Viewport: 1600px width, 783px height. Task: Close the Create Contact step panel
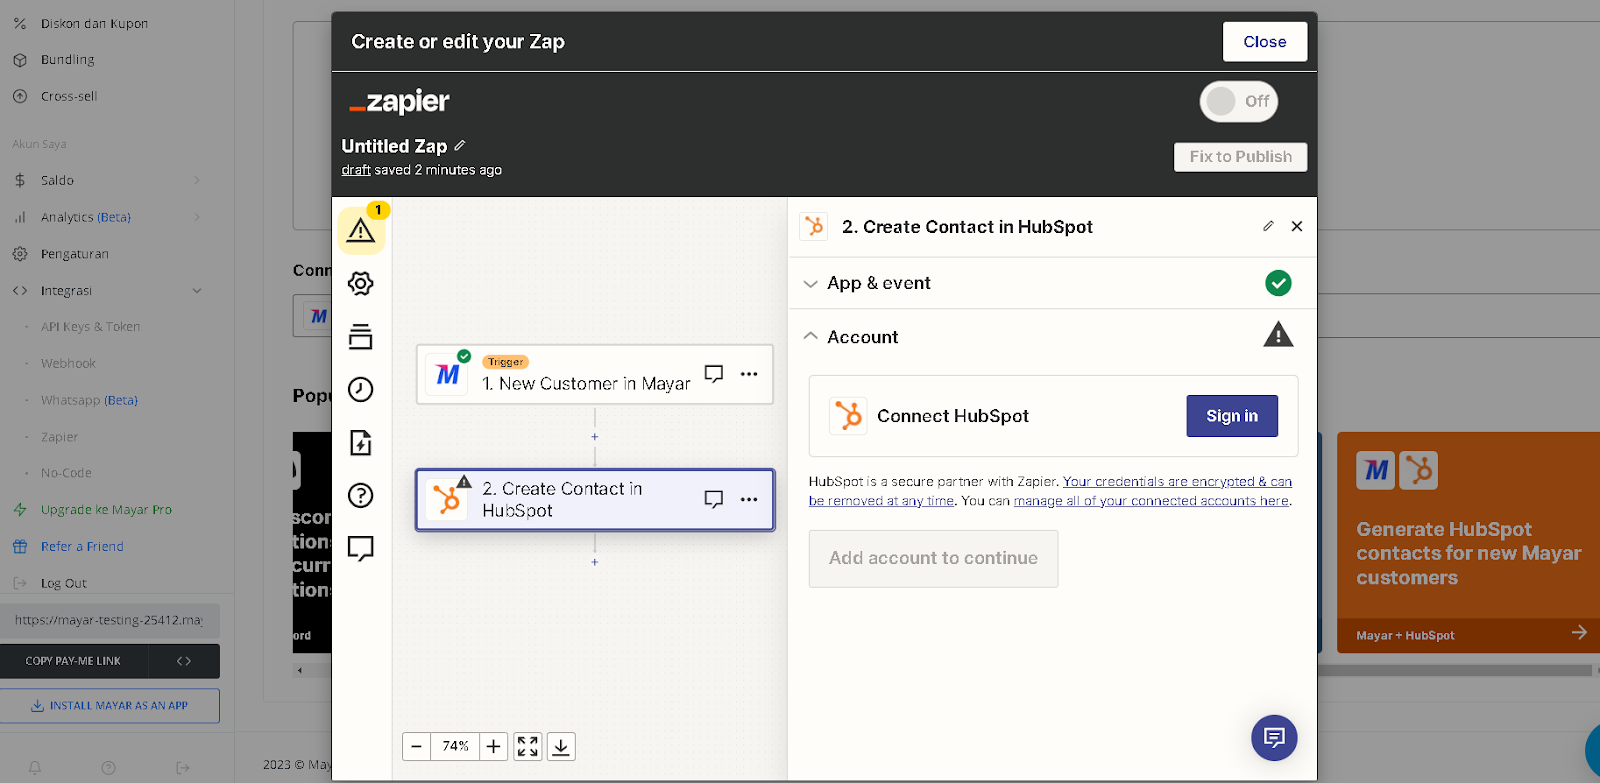[x=1297, y=227]
